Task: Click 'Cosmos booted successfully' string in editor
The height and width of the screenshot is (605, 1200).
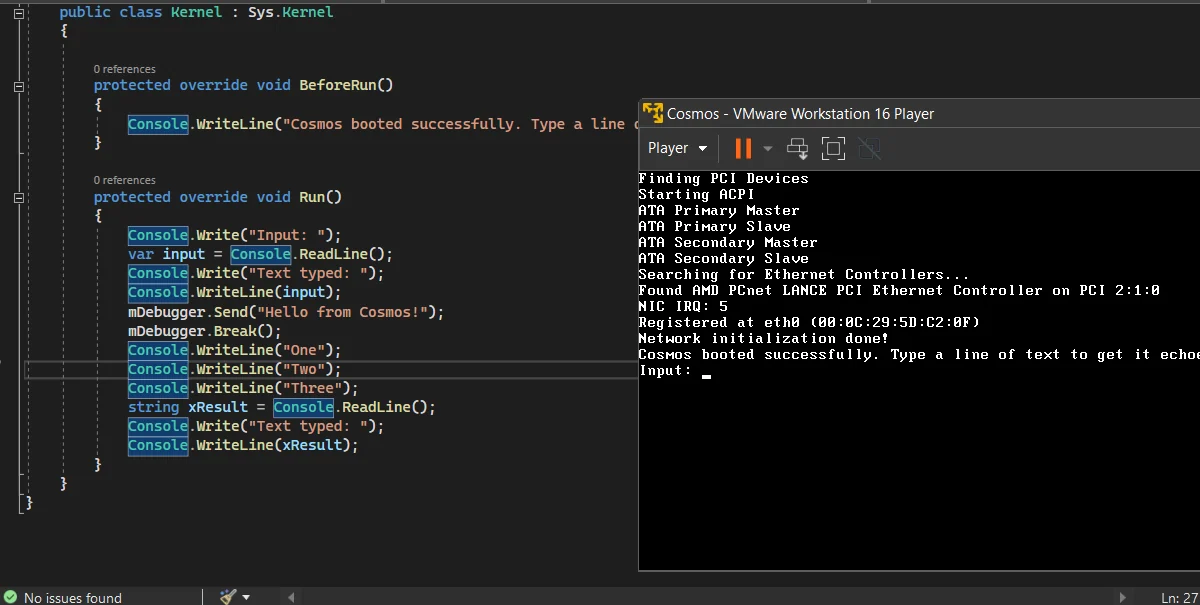Action: [x=460, y=124]
